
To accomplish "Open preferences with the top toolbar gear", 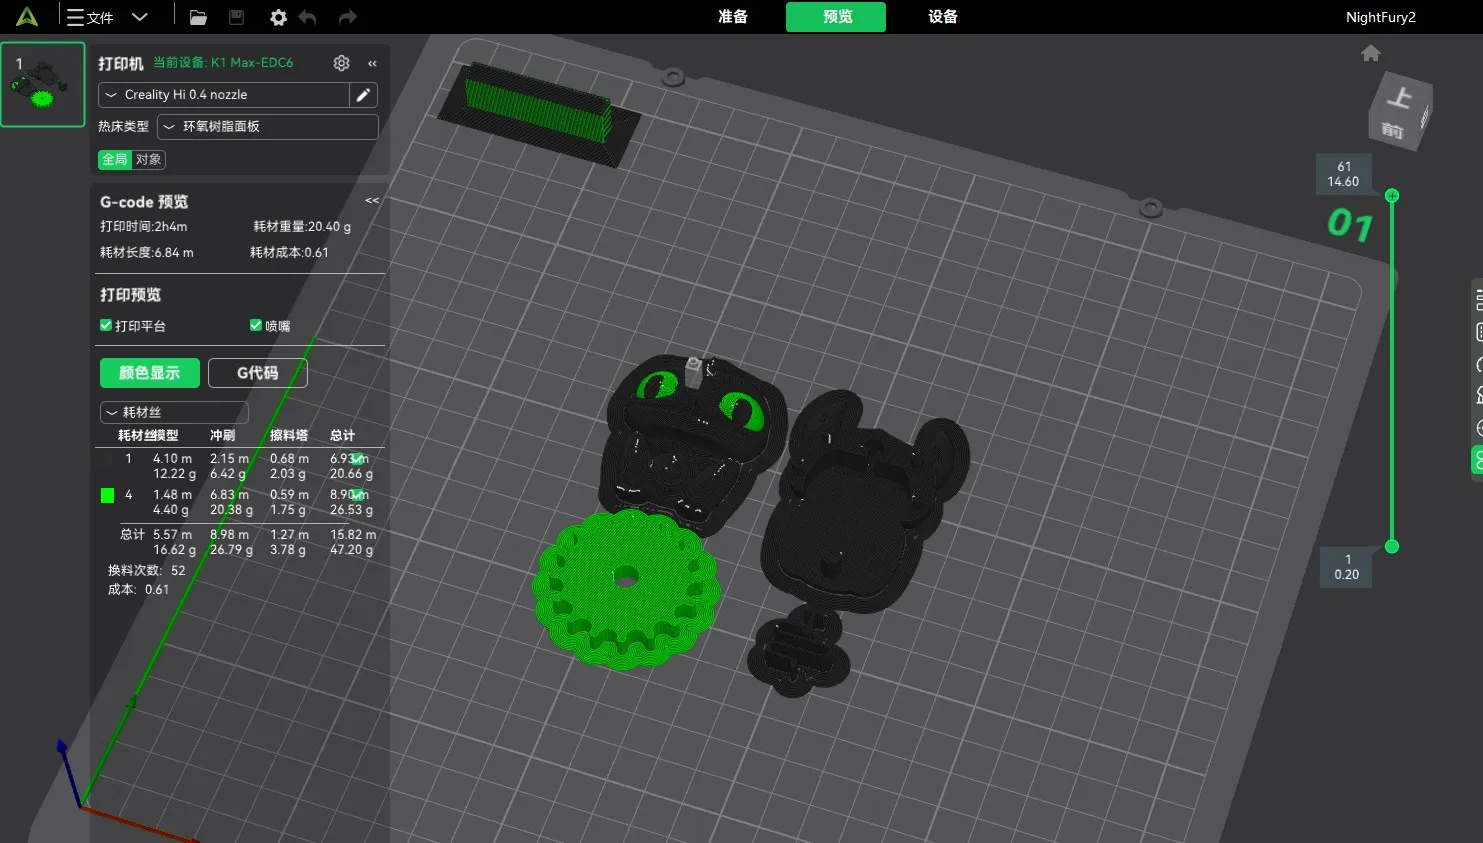I will point(278,17).
